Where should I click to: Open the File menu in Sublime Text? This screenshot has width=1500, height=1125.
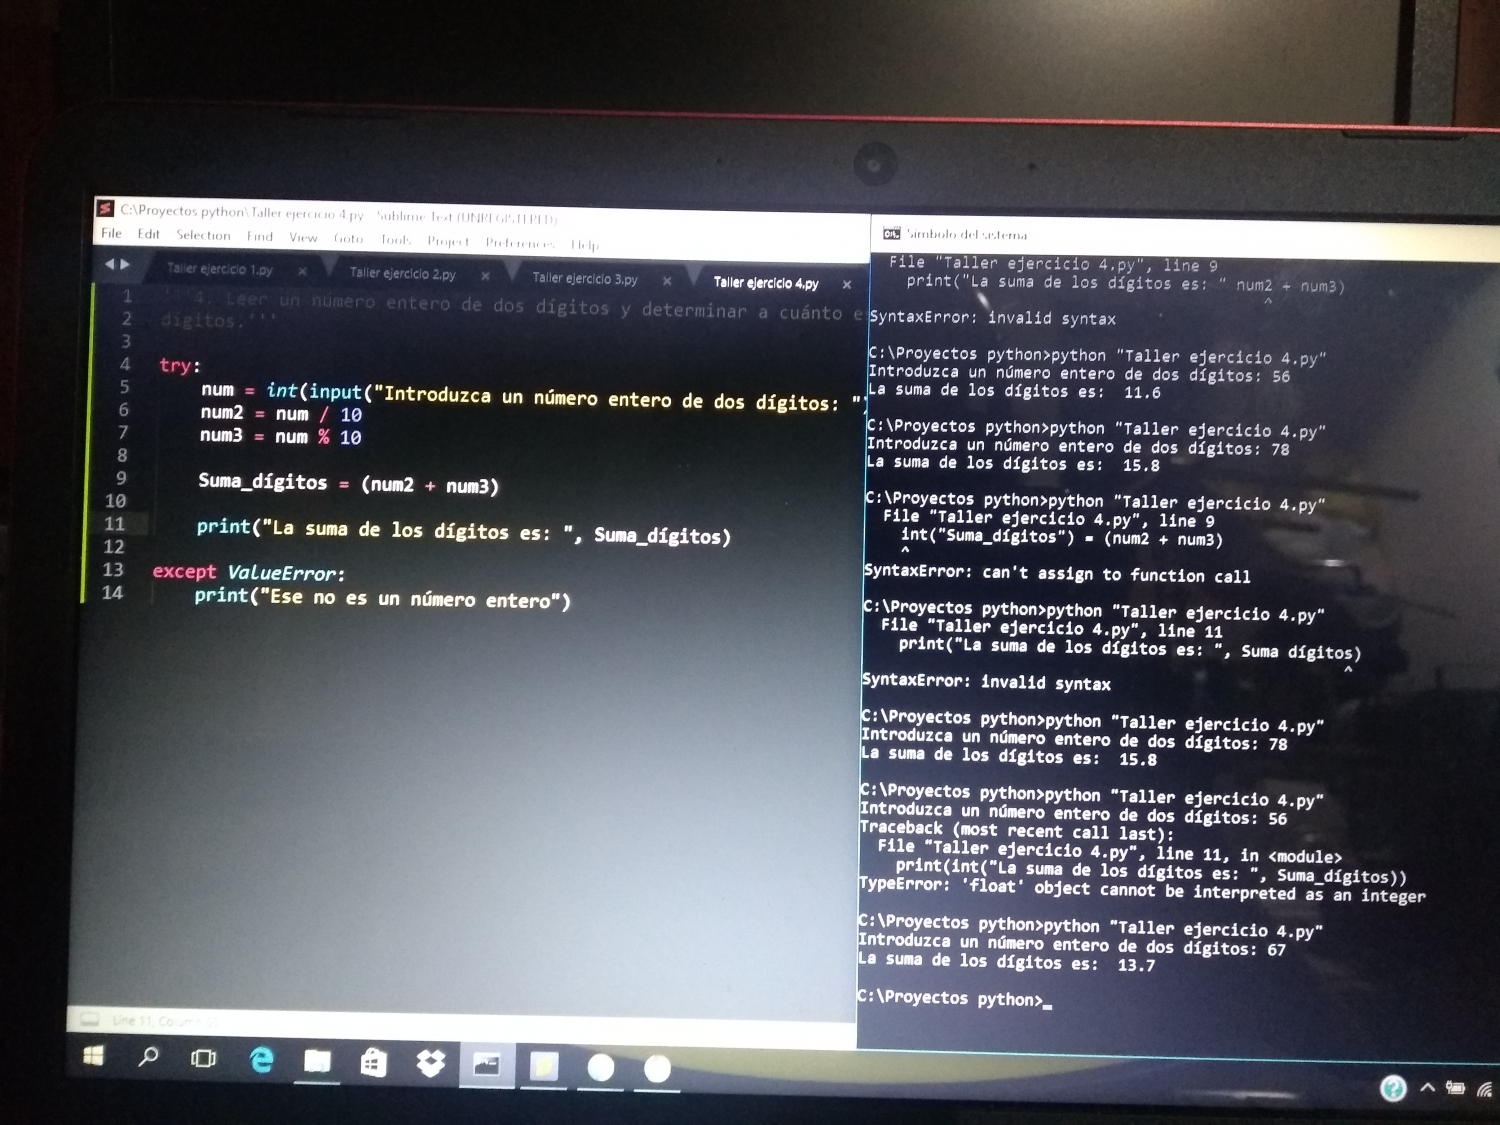111,233
